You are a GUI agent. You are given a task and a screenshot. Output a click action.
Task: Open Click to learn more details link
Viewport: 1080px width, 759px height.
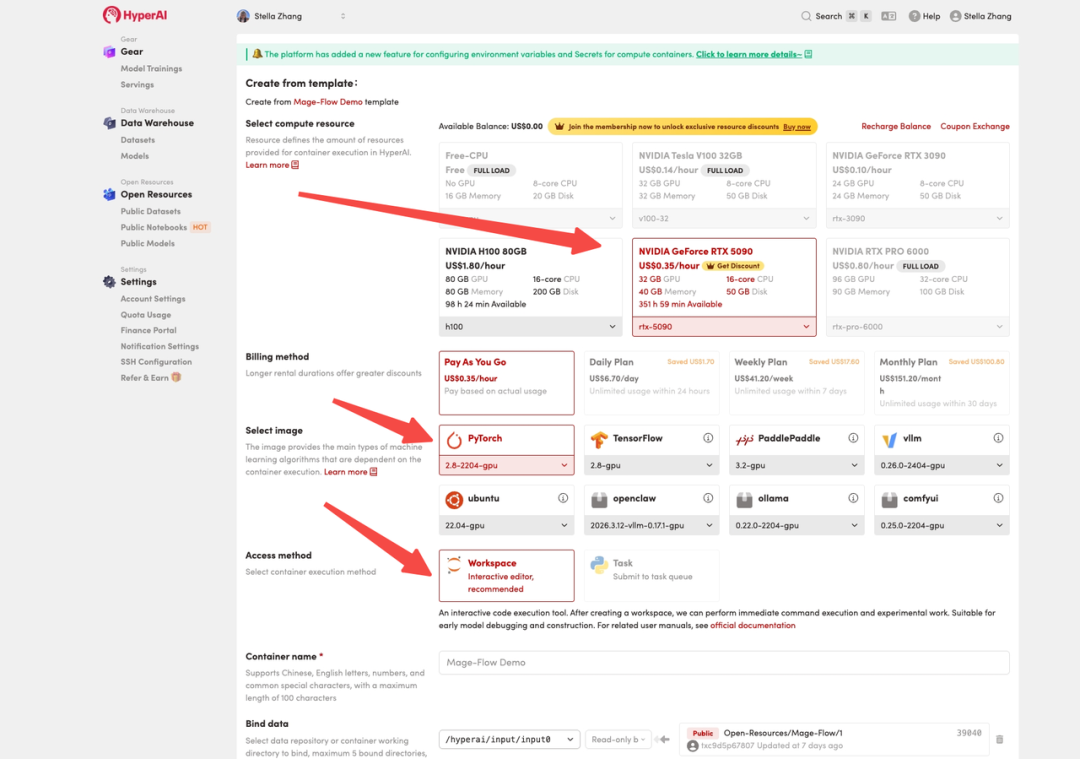click(x=749, y=54)
